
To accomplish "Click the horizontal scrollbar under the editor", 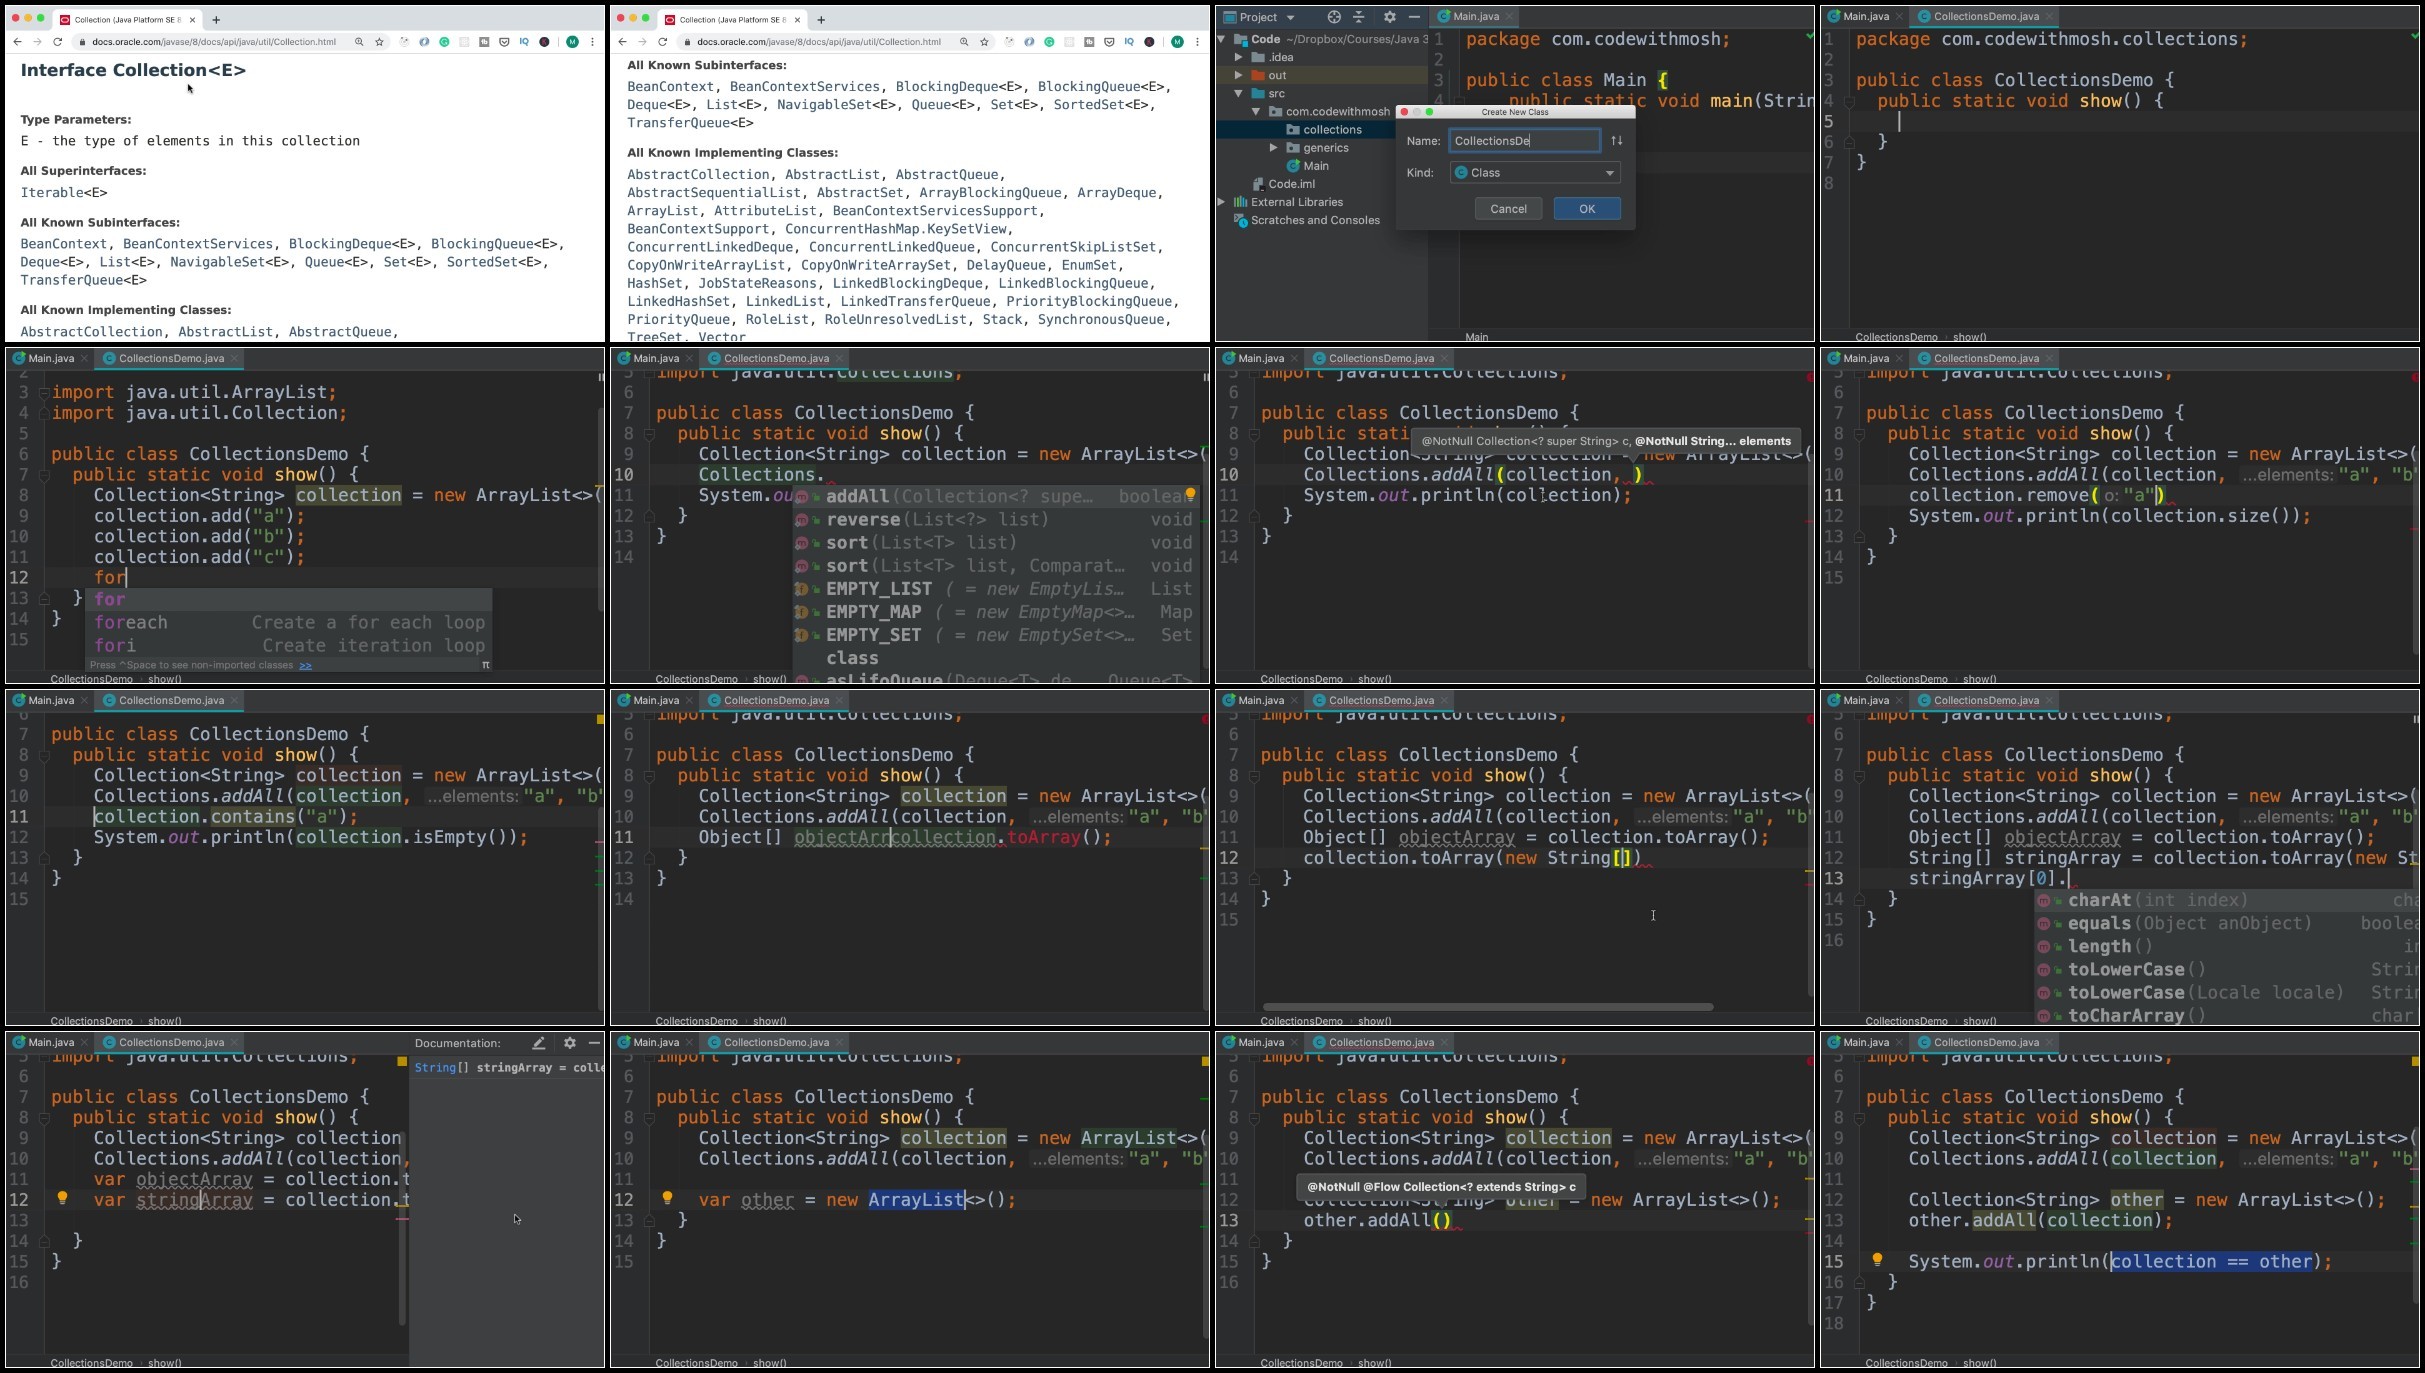I will click(x=1488, y=1007).
